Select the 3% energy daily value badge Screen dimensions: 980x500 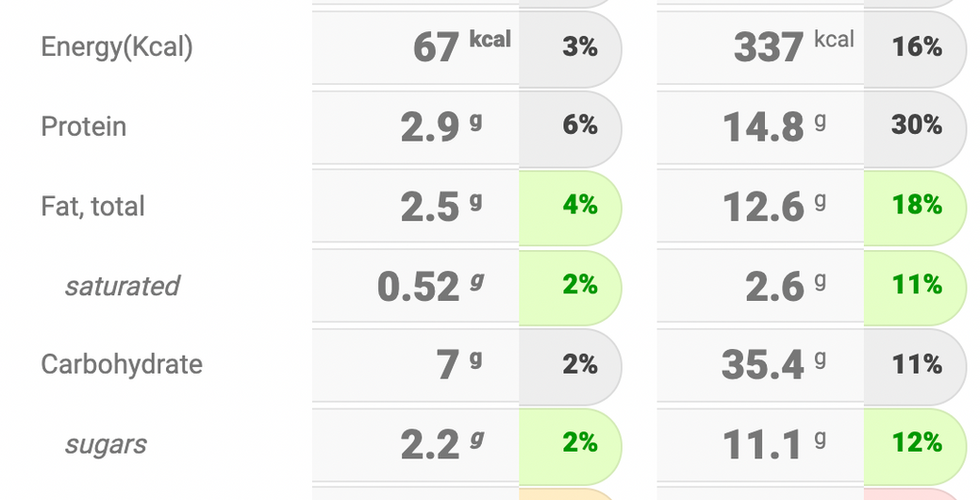click(571, 48)
